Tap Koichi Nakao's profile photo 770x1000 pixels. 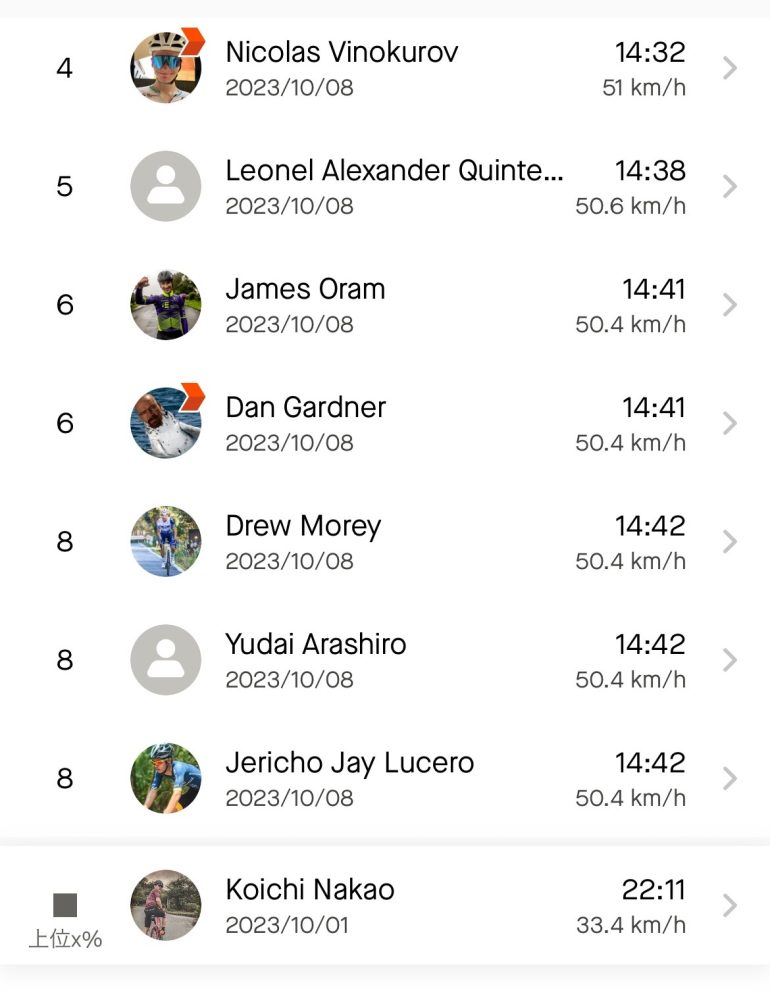point(166,905)
